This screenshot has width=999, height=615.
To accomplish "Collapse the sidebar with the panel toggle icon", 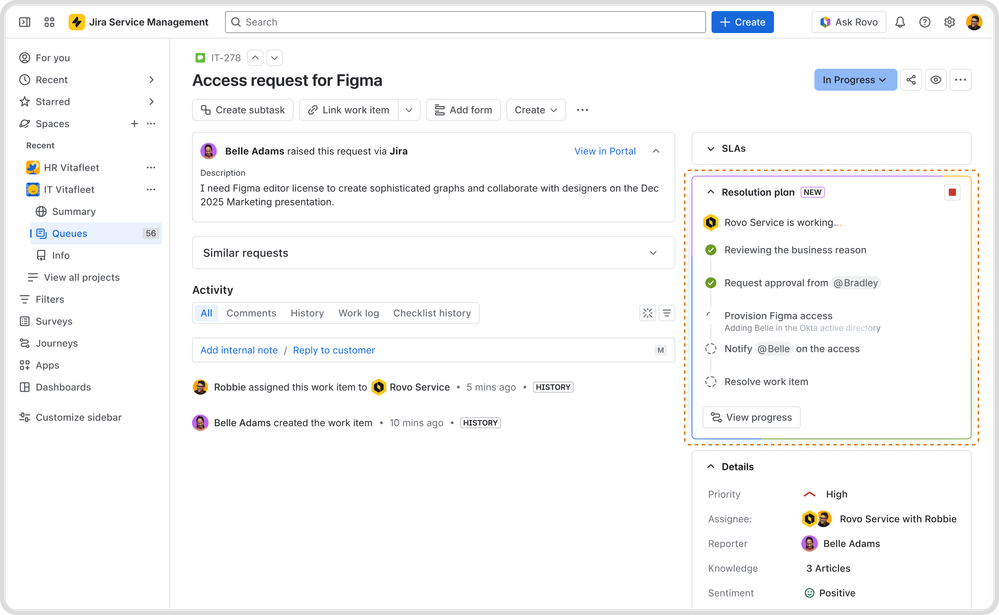I will (25, 22).
